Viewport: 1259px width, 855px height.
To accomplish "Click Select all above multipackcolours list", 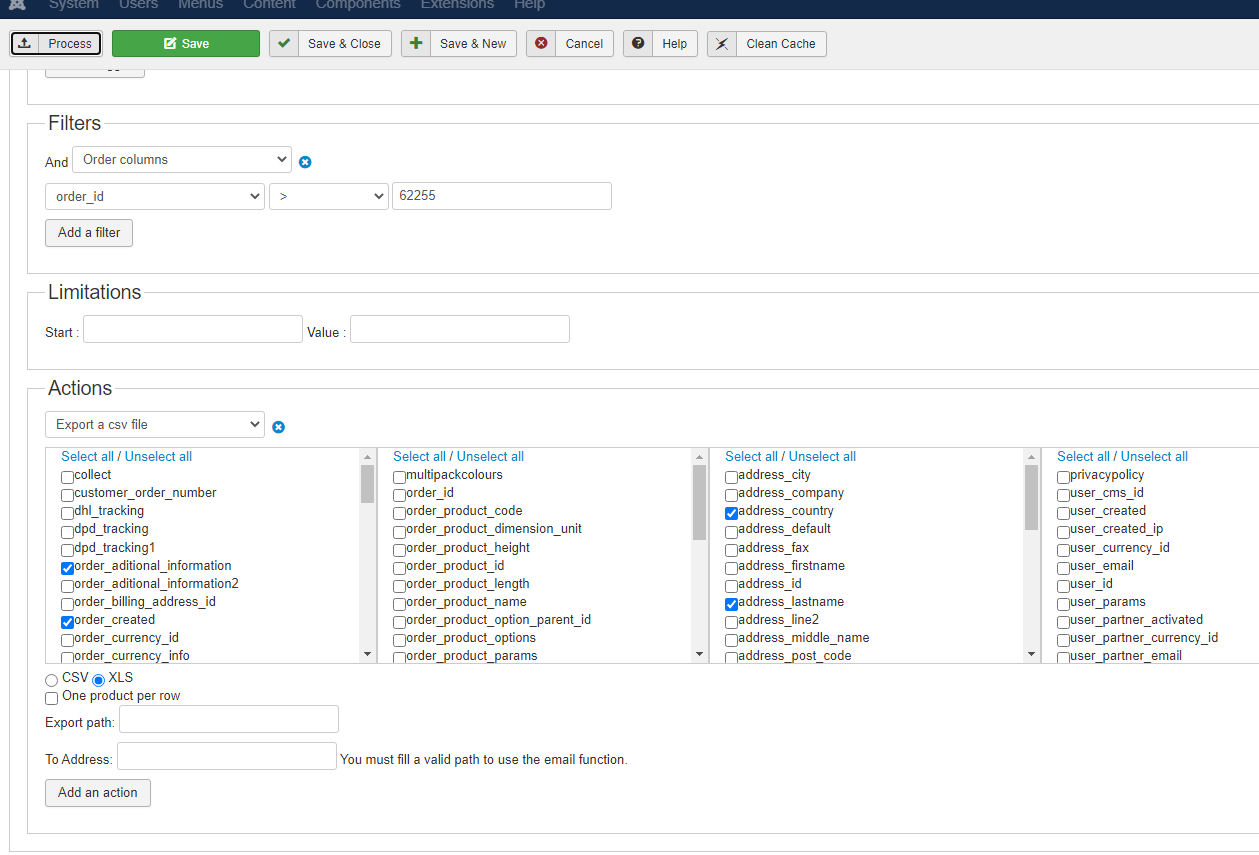I will [419, 456].
